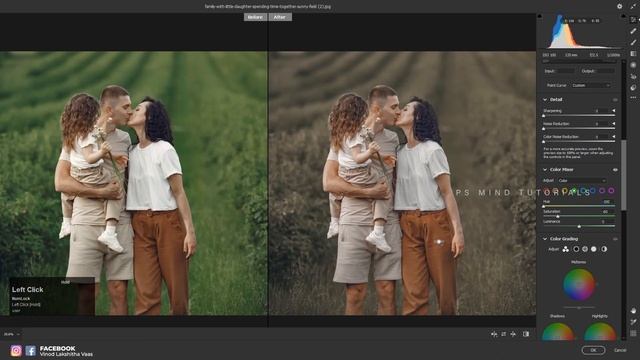Open the three-dot more options icon

[633, 98]
